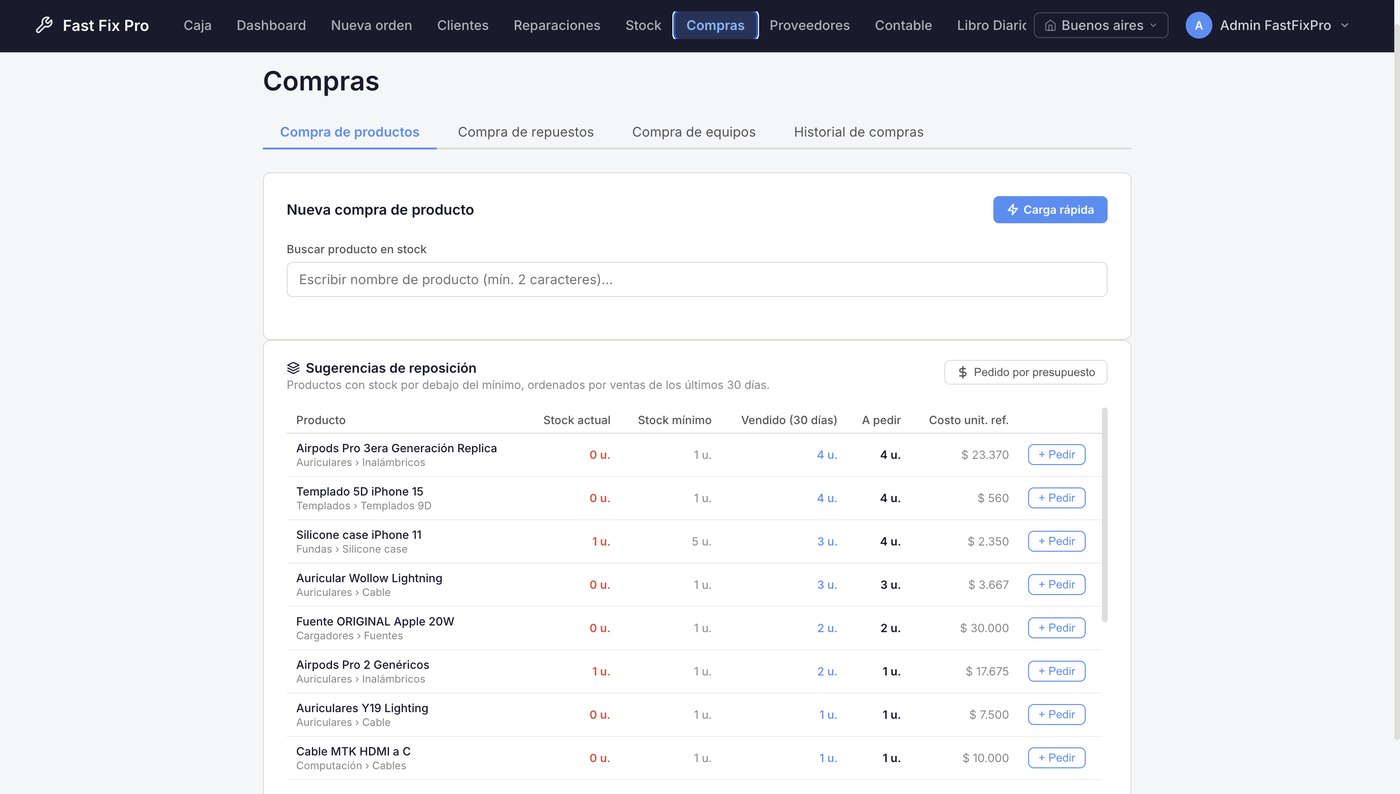
Task: Click the Nueva compra de producto heading
Action: [x=380, y=210]
